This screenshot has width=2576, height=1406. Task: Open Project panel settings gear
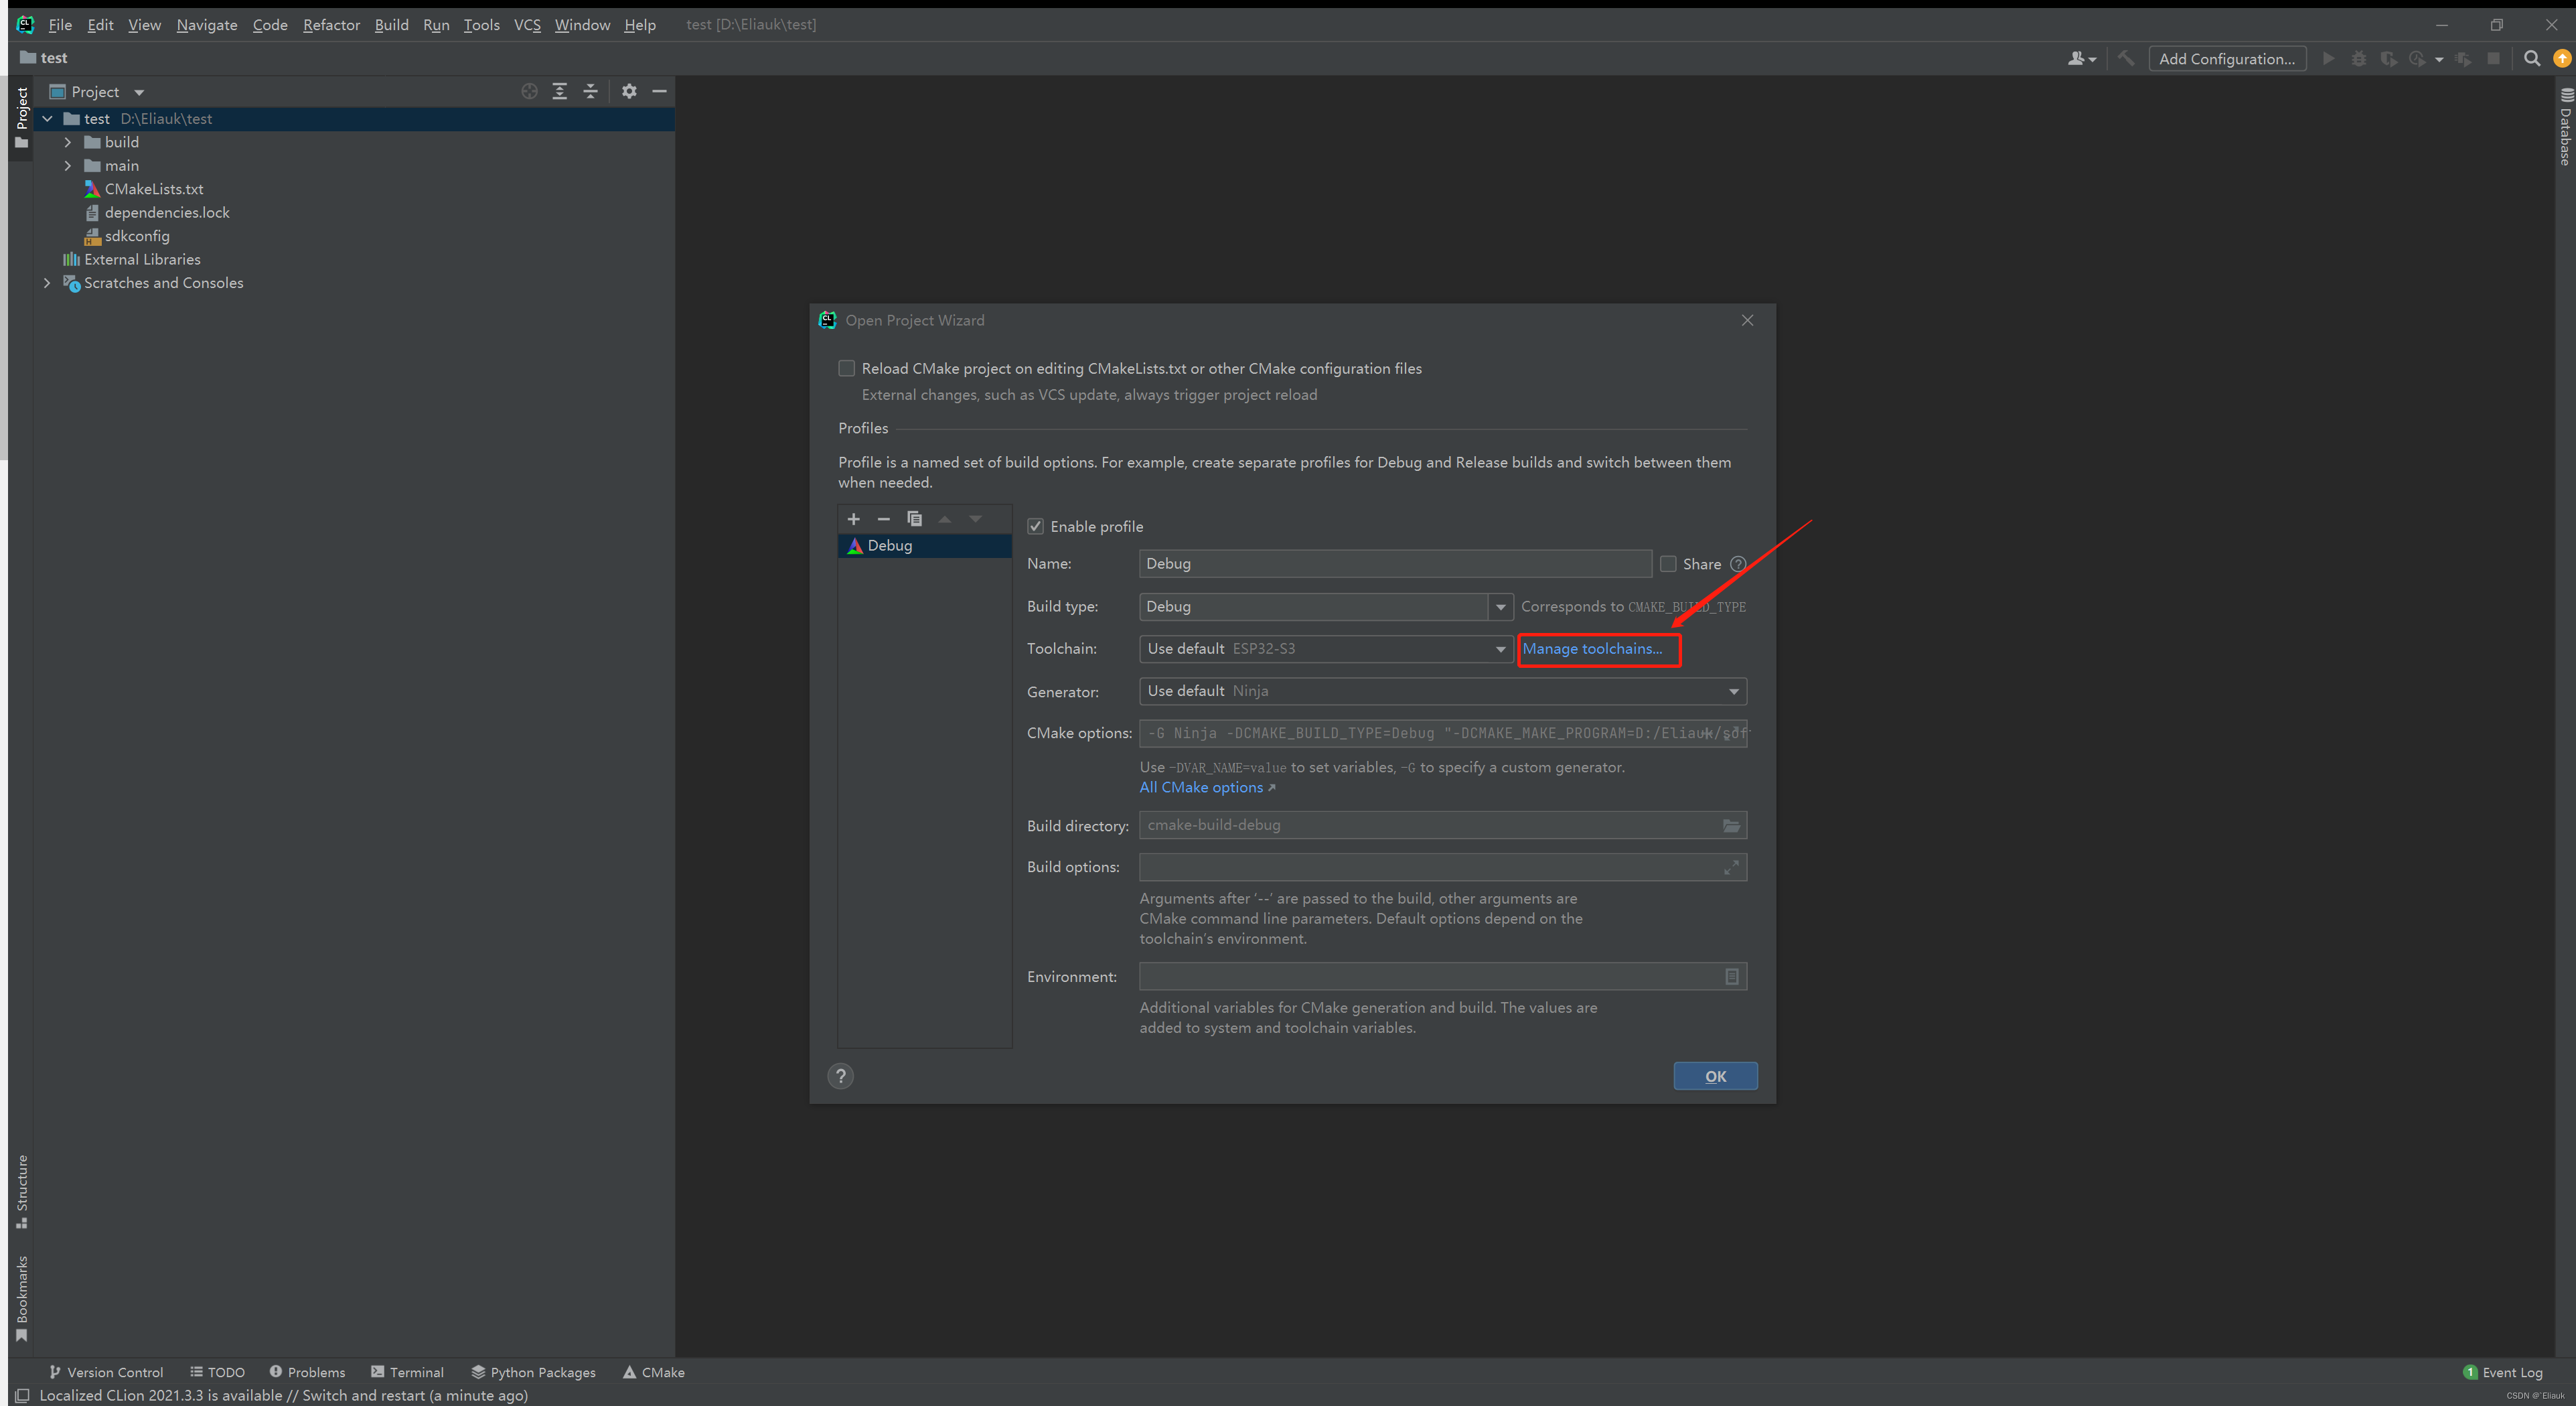(x=628, y=91)
